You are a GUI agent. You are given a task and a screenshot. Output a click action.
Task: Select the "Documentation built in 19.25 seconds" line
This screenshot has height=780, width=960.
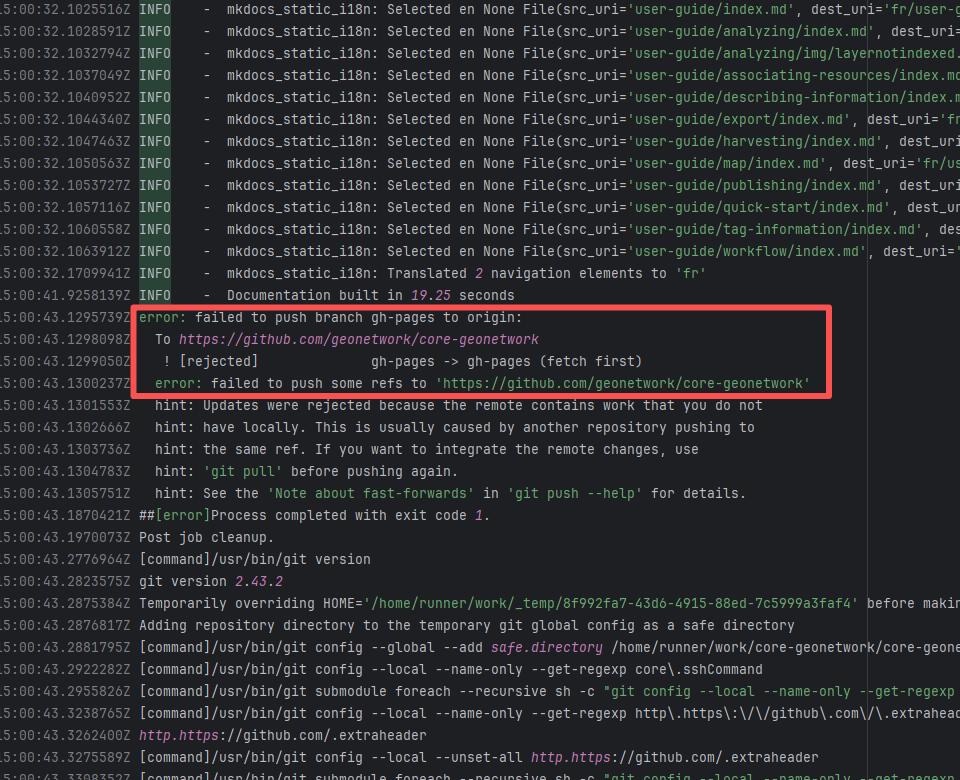[370, 296]
